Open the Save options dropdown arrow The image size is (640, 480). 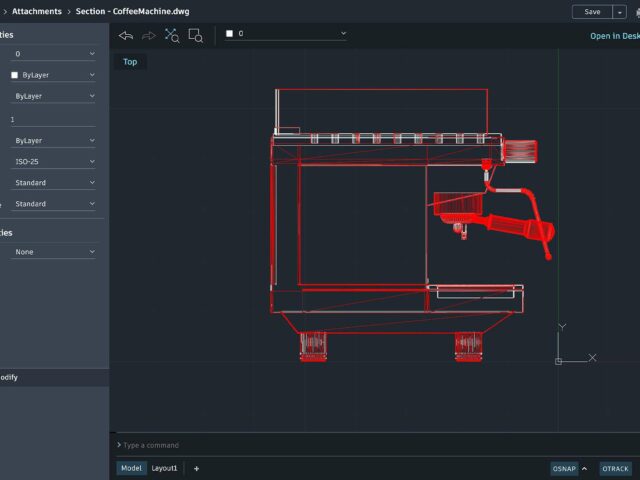coord(620,12)
